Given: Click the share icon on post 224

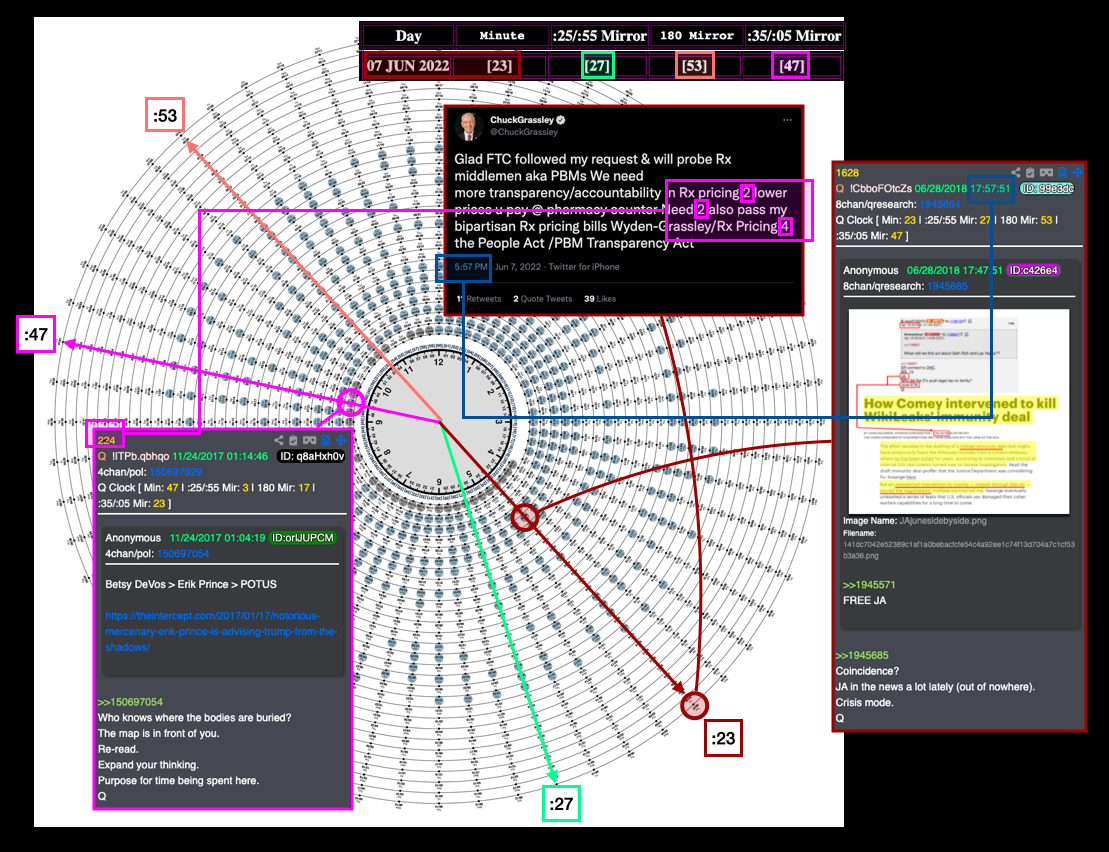Looking at the screenshot, I should [x=279, y=440].
